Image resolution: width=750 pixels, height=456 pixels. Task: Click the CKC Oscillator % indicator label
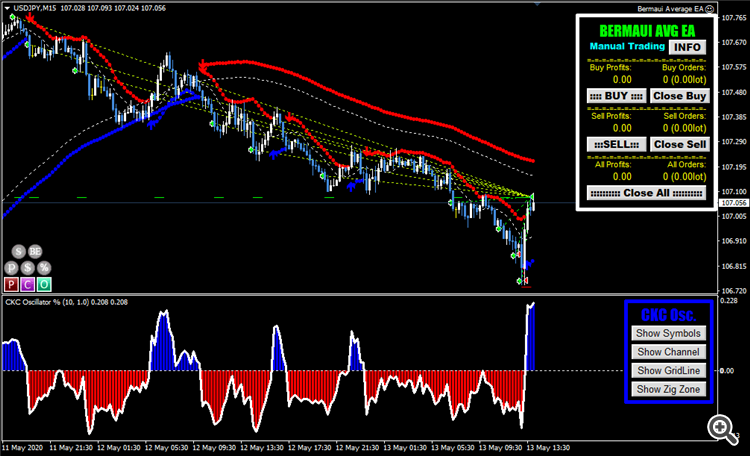pos(66,302)
